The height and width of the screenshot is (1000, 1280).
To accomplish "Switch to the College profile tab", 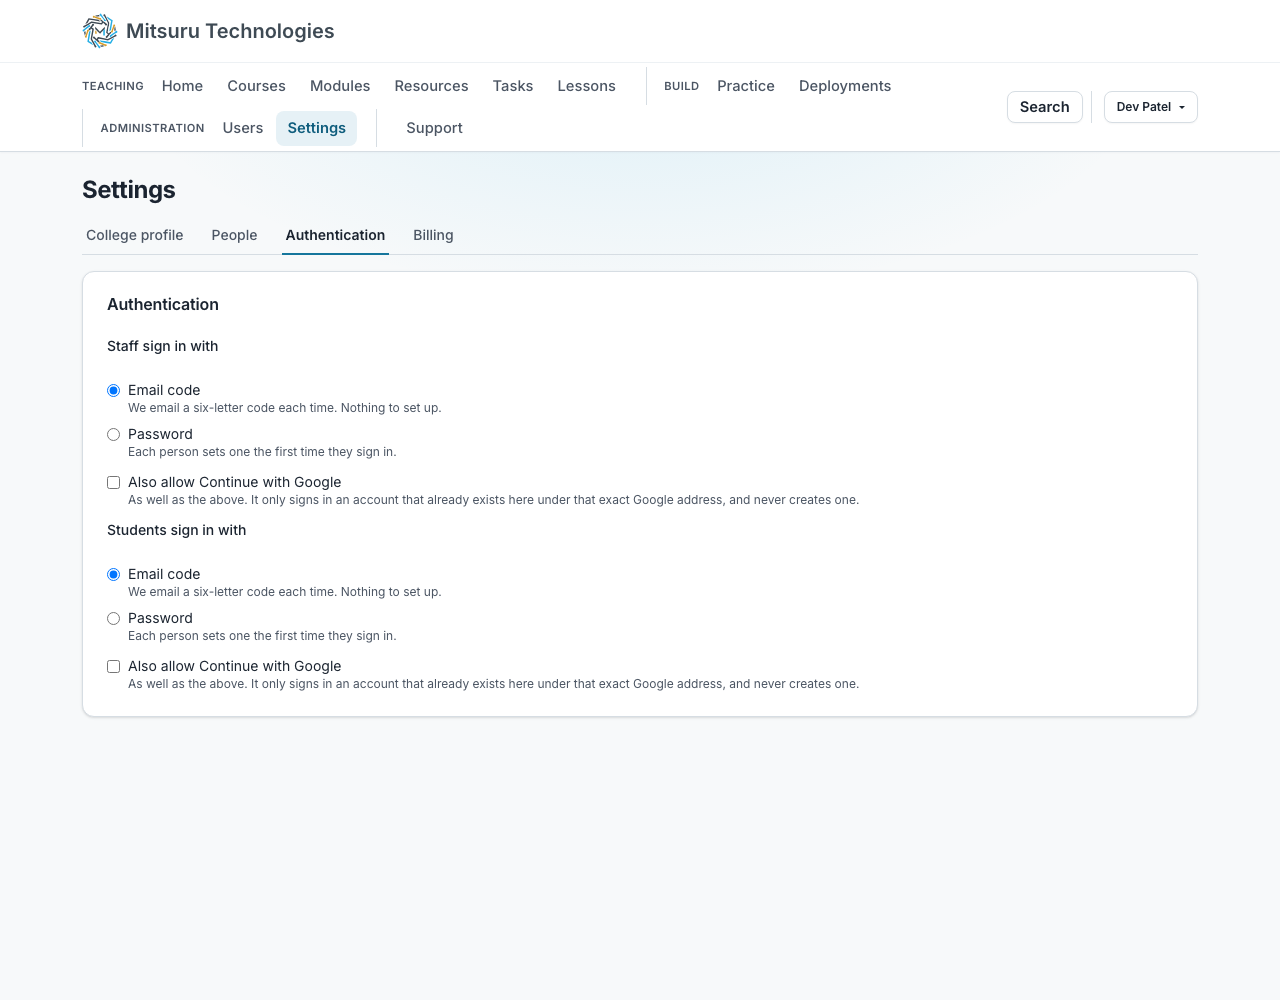I will click(x=135, y=235).
